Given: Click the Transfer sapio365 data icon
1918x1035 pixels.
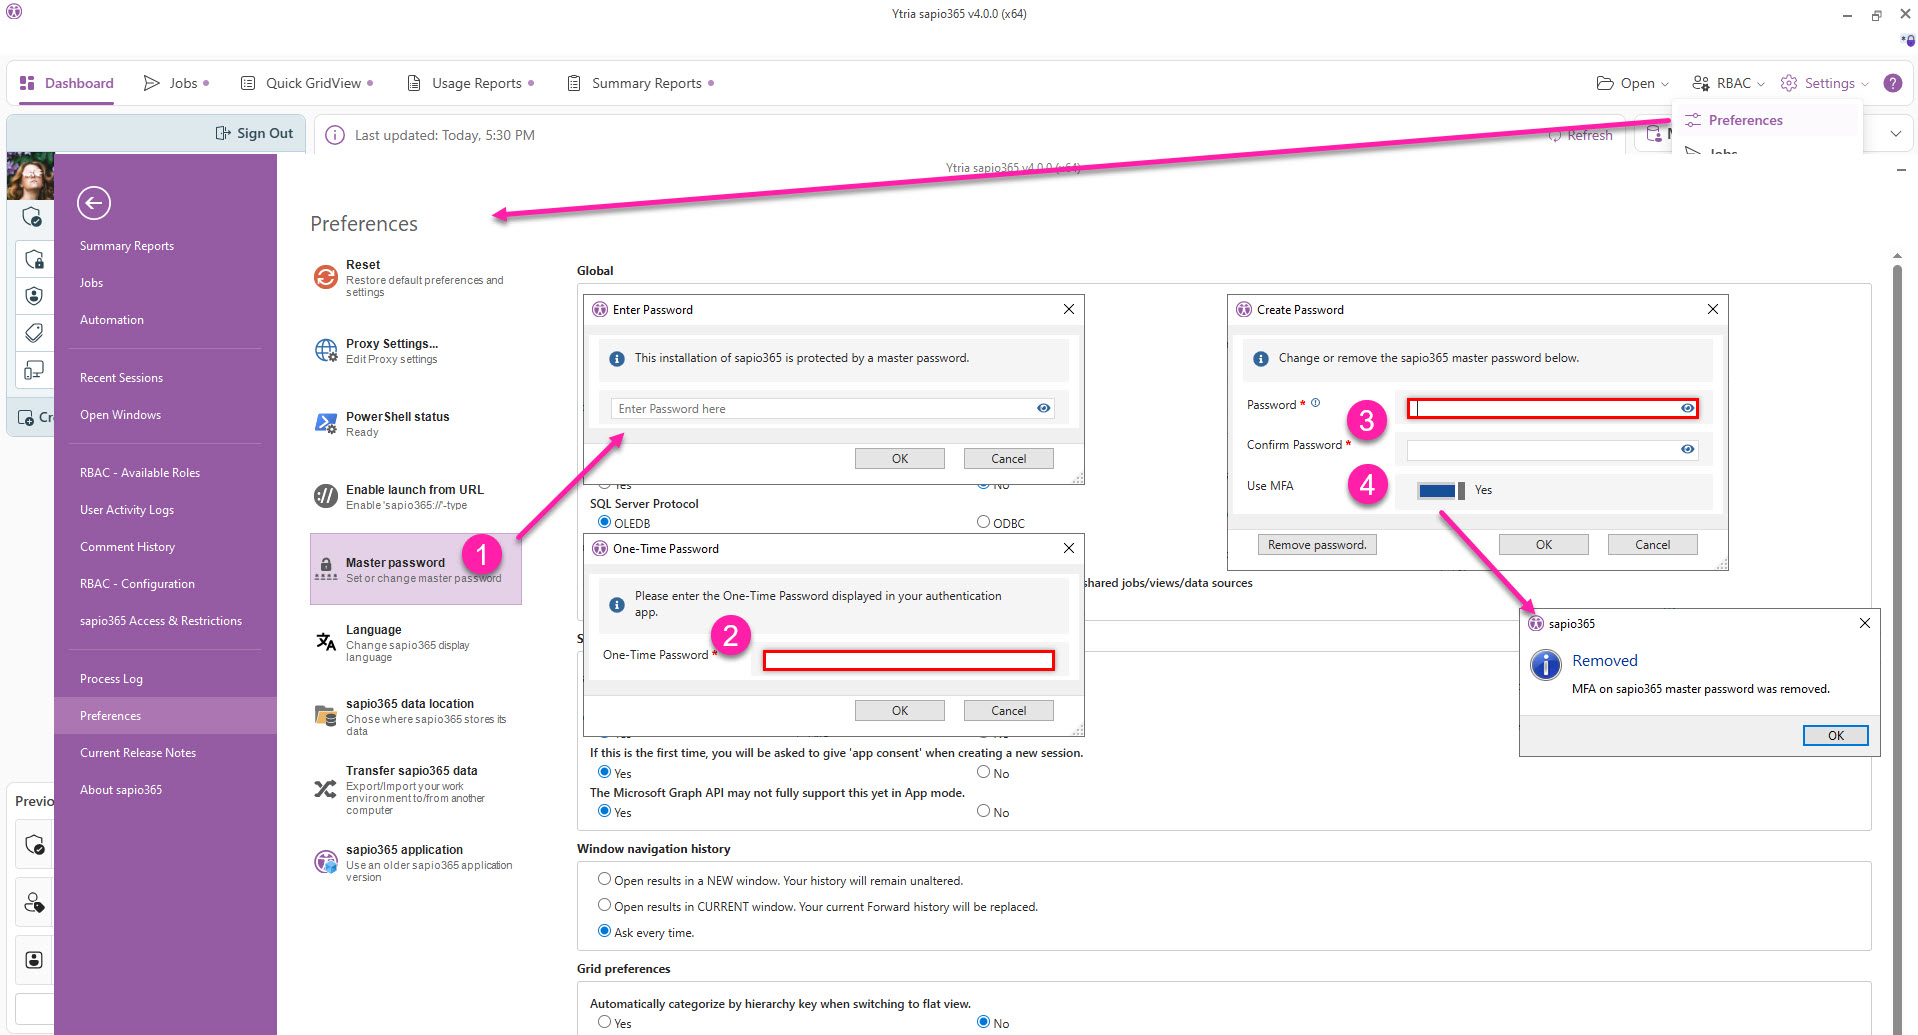Looking at the screenshot, I should (326, 789).
